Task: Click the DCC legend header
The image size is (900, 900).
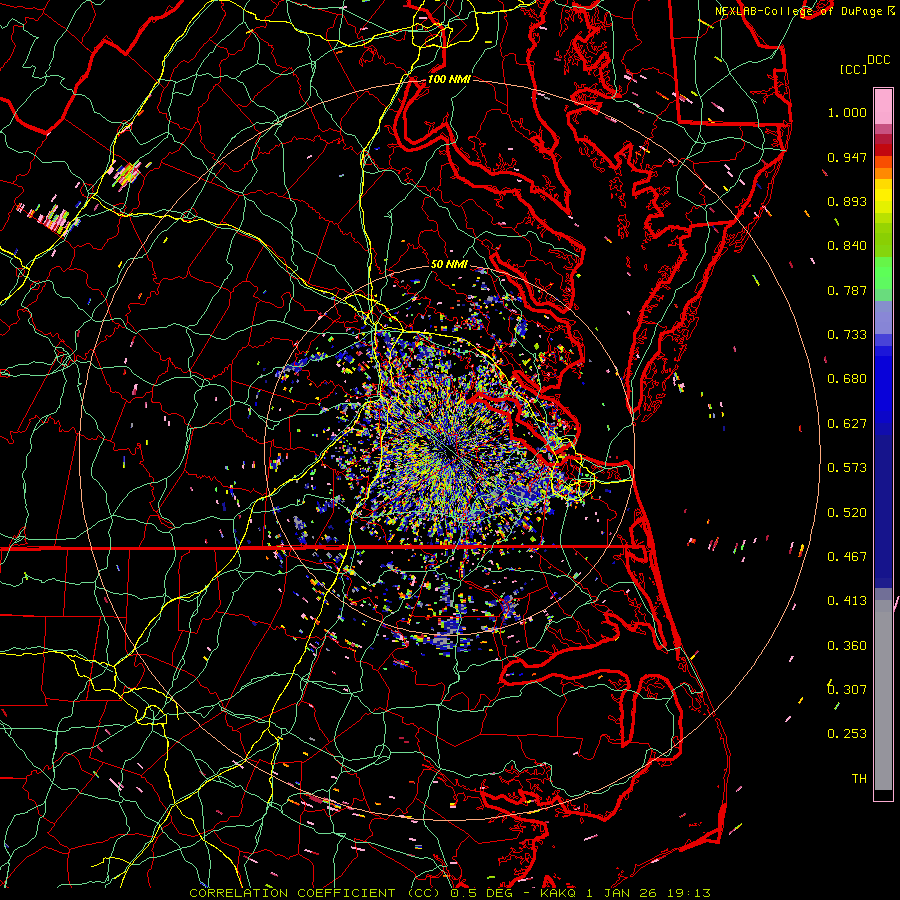Action: coord(878,60)
